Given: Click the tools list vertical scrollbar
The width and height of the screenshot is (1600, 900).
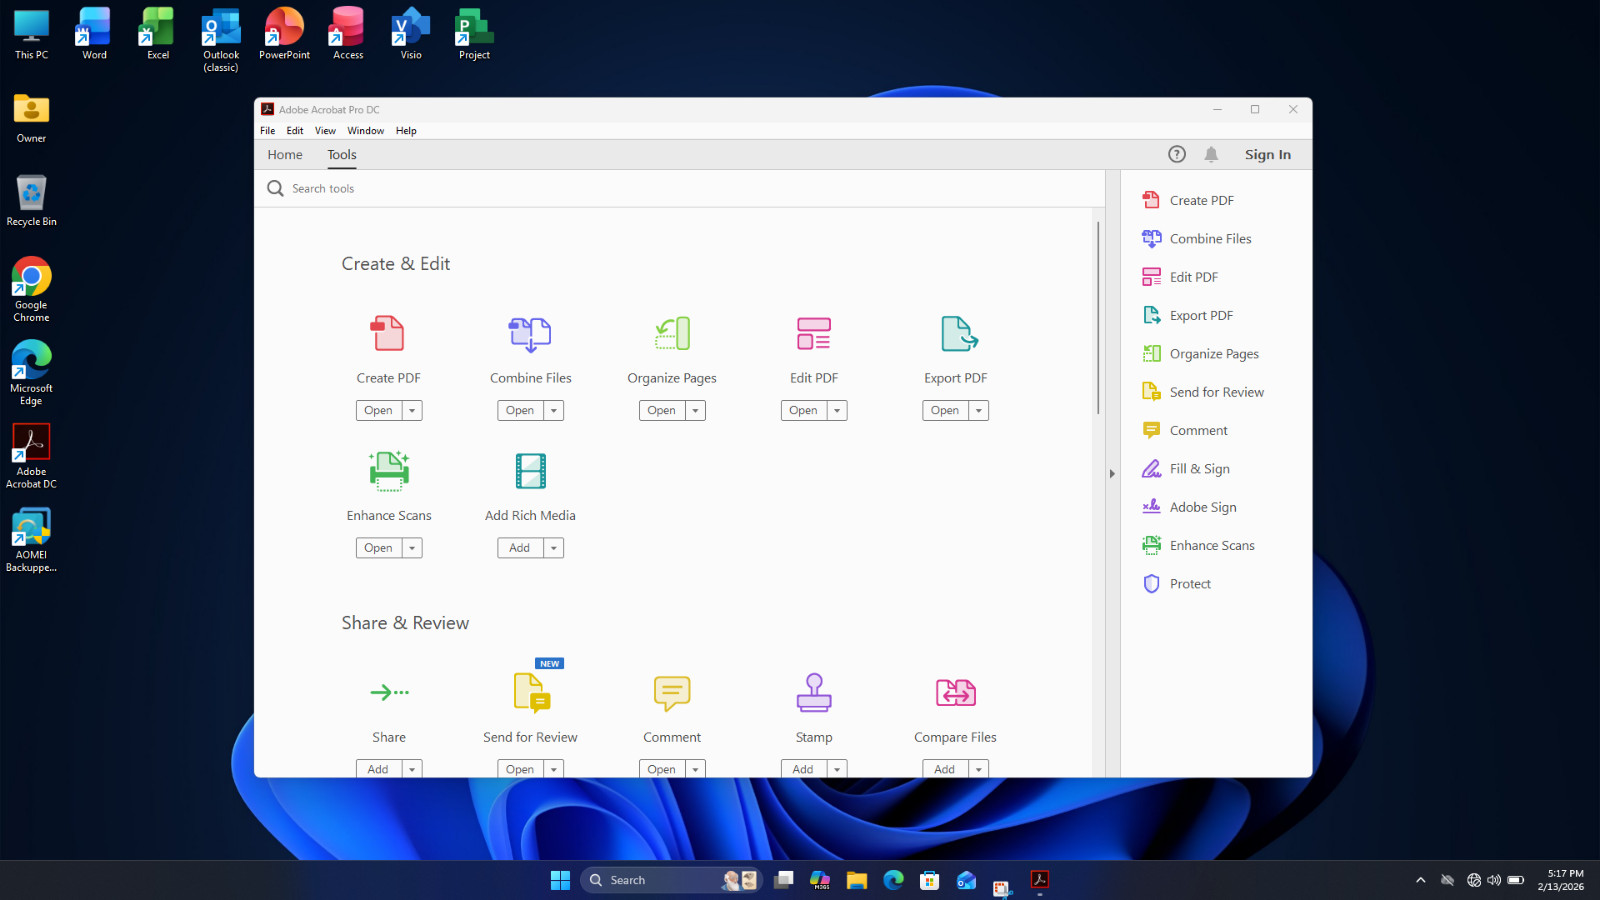Looking at the screenshot, I should (1098, 318).
